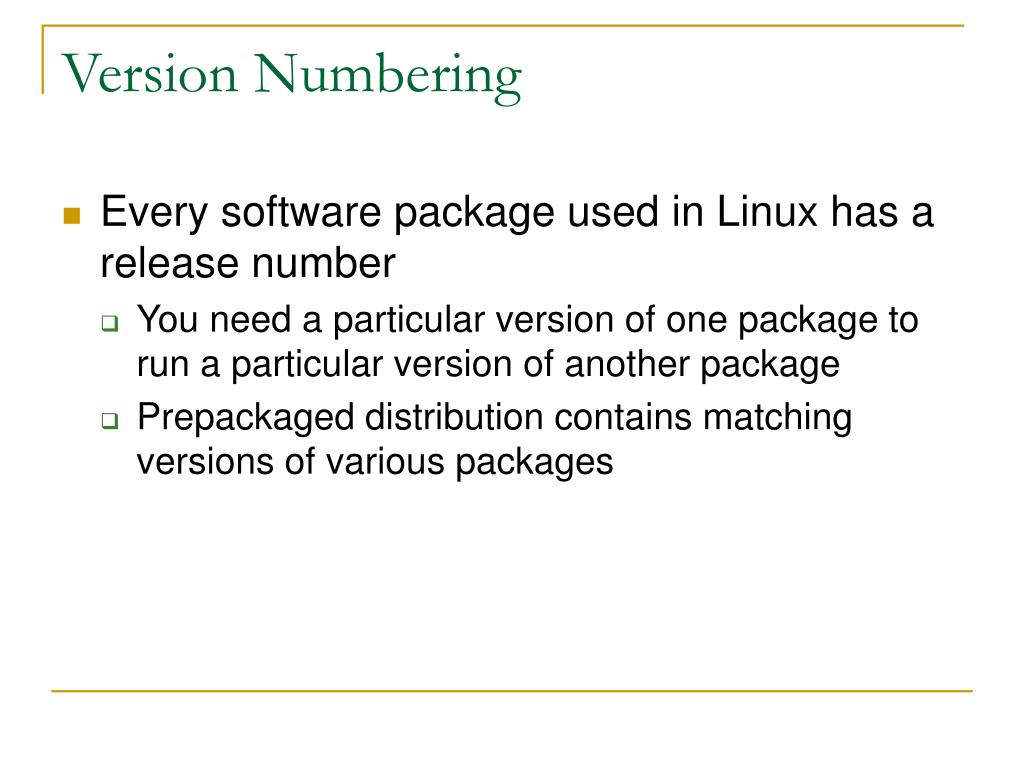Click the word 'Version' in the title
Image resolution: width=1024 pixels, height=768 pixels.
click(x=150, y=73)
